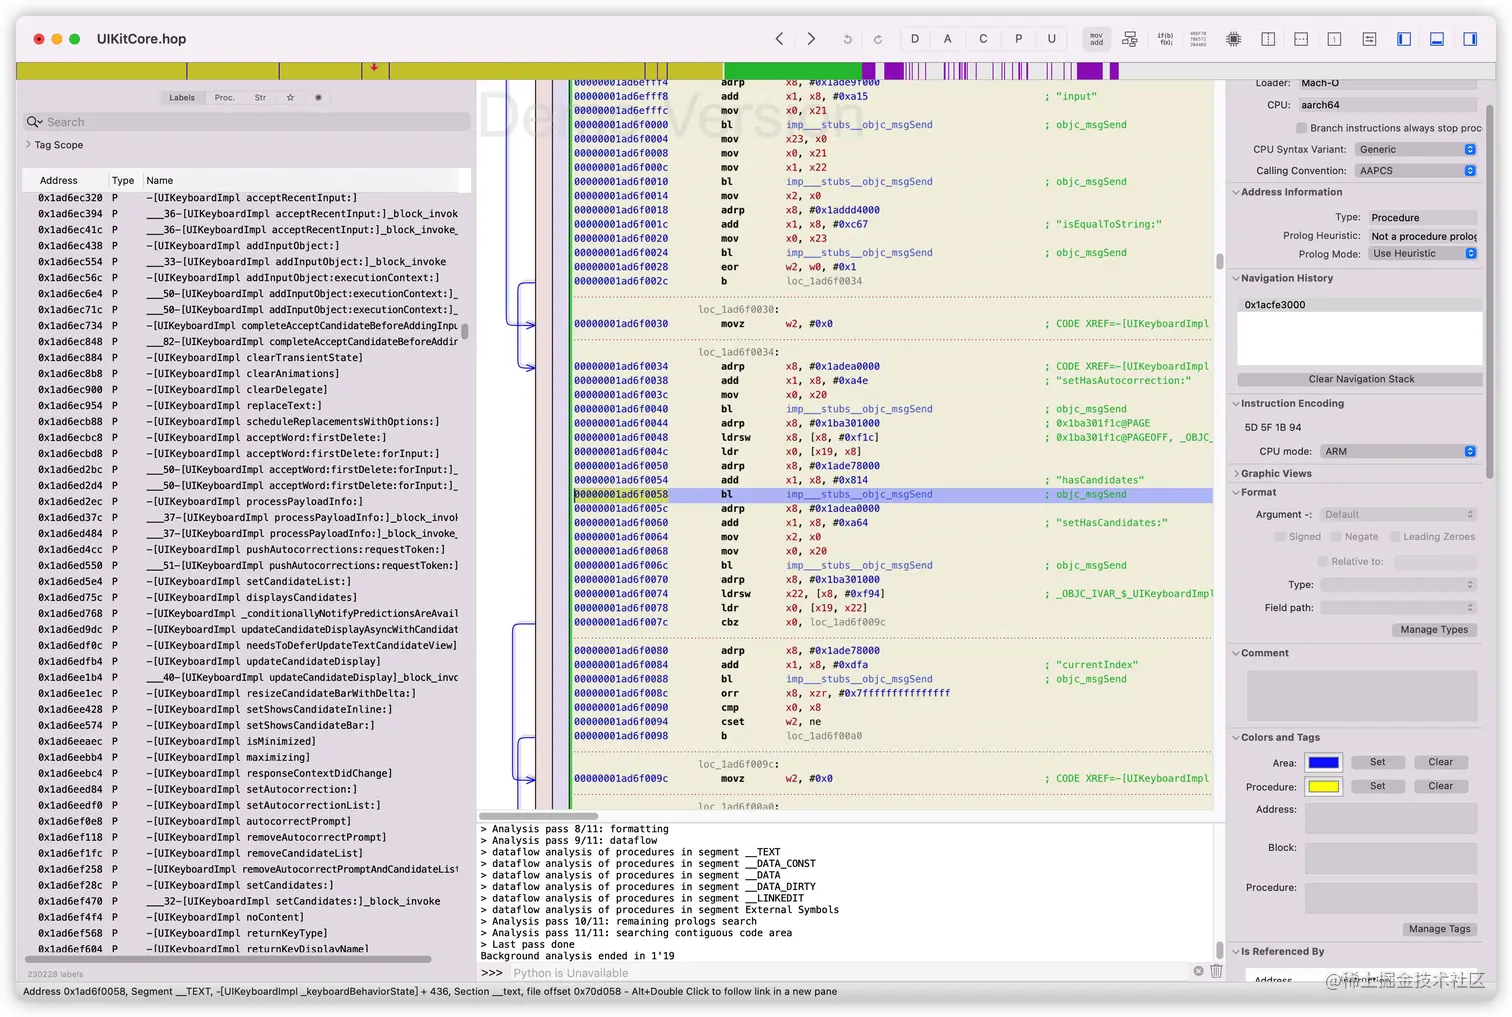
Task: Toggle the Signed checkbox
Action: pyautogui.click(x=1280, y=537)
